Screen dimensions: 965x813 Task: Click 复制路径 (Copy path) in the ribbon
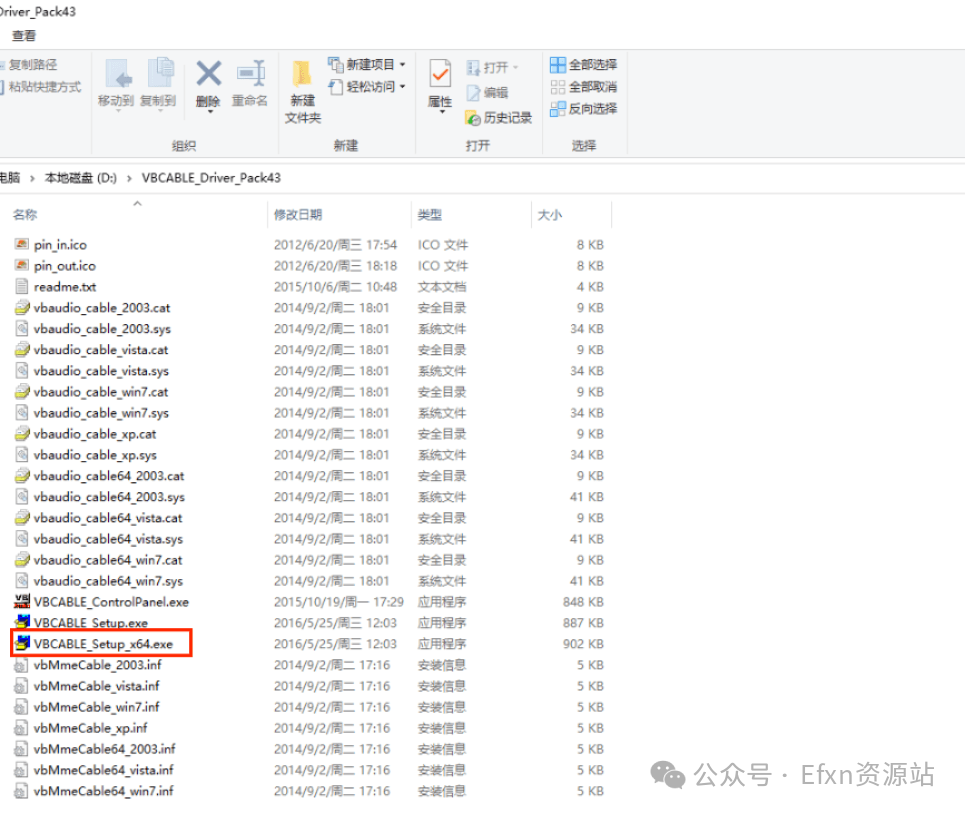(34, 63)
